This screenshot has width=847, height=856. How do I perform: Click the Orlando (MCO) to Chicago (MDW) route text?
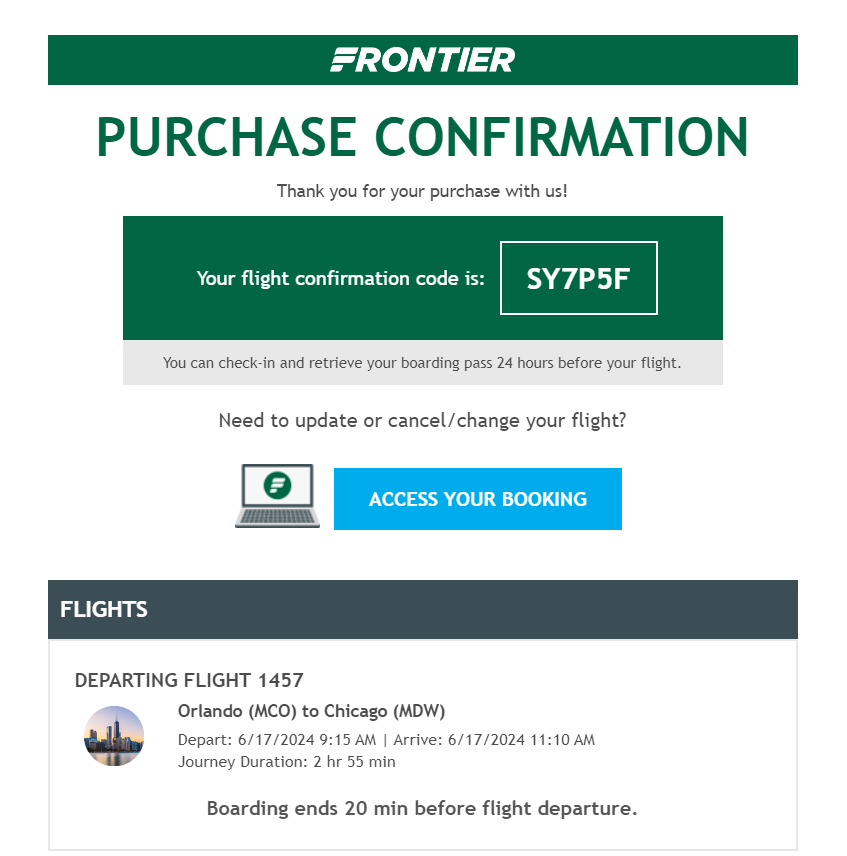click(x=312, y=711)
